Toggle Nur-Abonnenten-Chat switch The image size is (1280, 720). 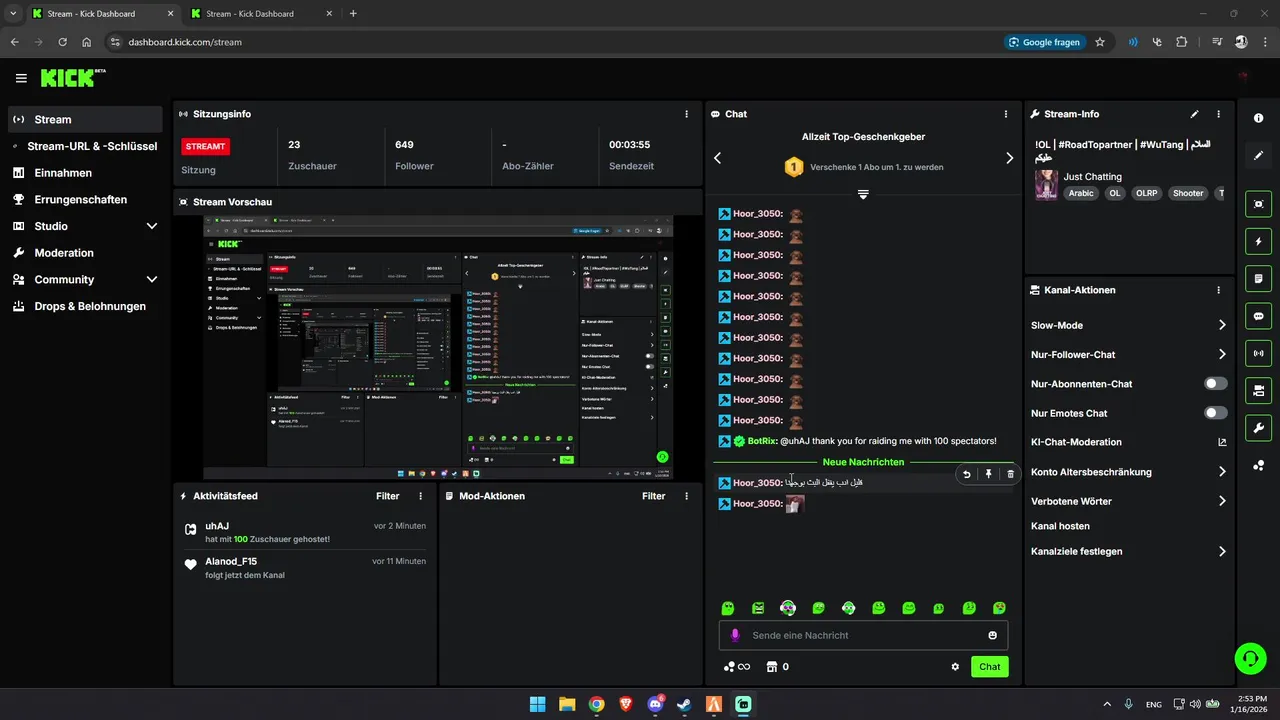tap(1216, 384)
